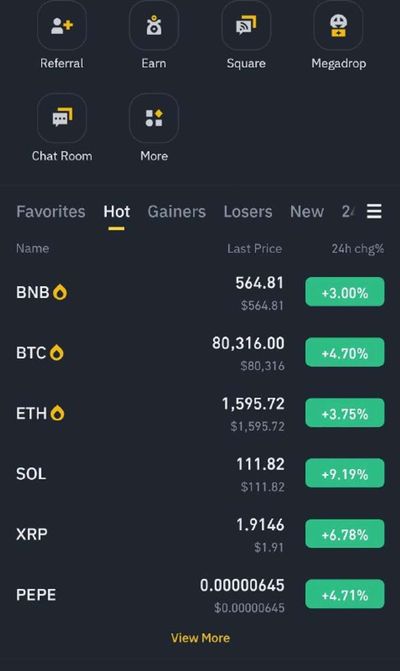Open the market list menu icon
Screen dimensions: 400x671
(x=374, y=211)
